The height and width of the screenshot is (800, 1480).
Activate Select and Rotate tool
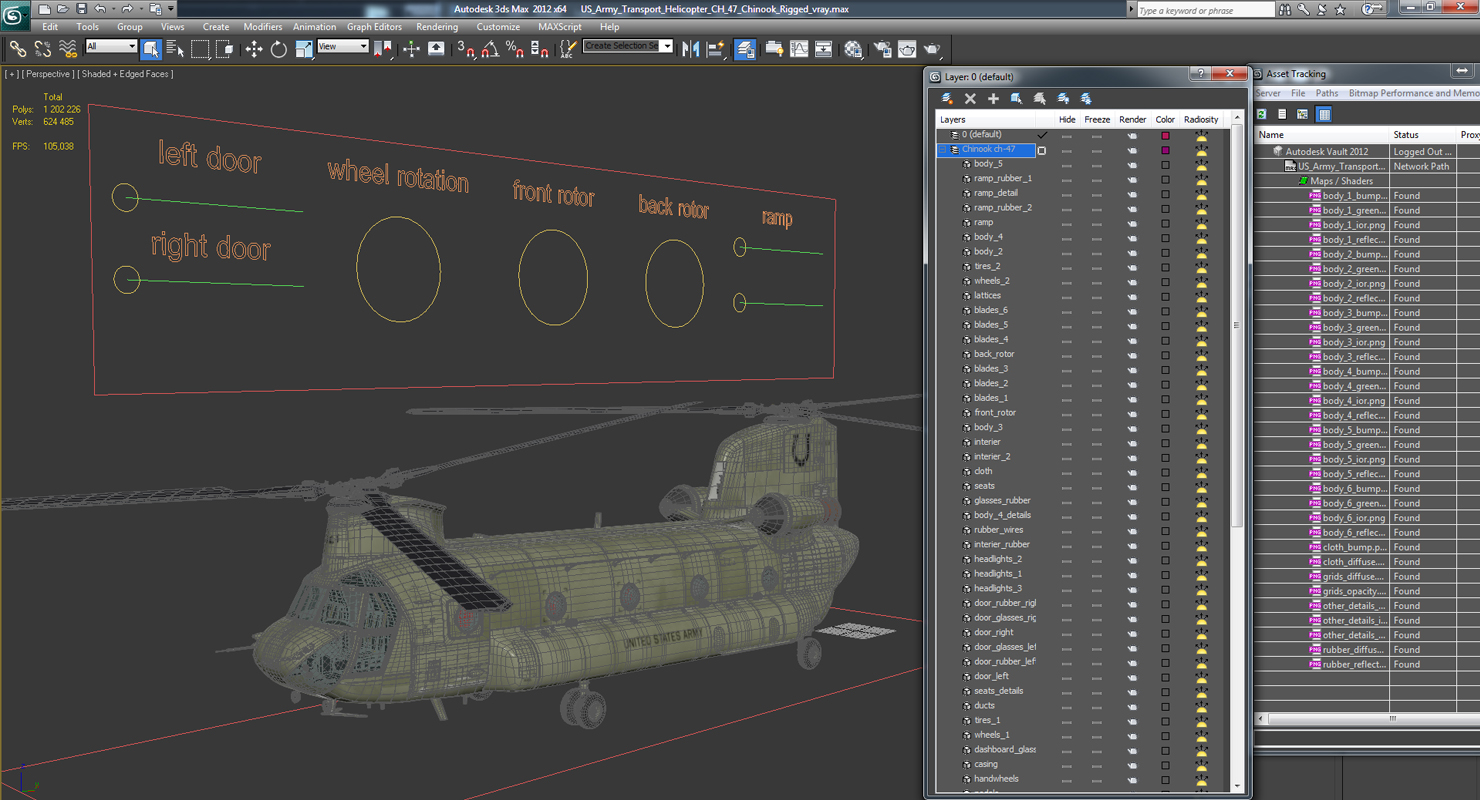279,48
